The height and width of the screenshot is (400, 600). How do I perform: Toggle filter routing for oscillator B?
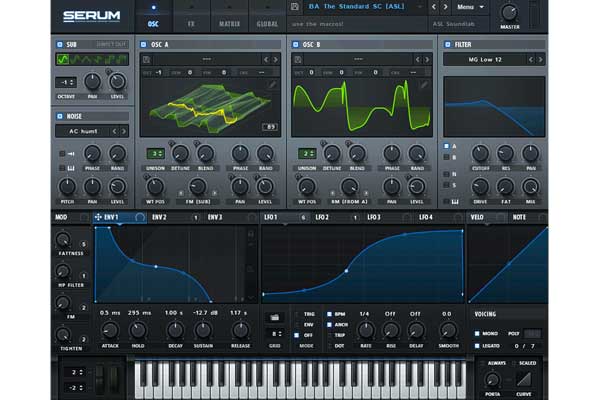(447, 157)
